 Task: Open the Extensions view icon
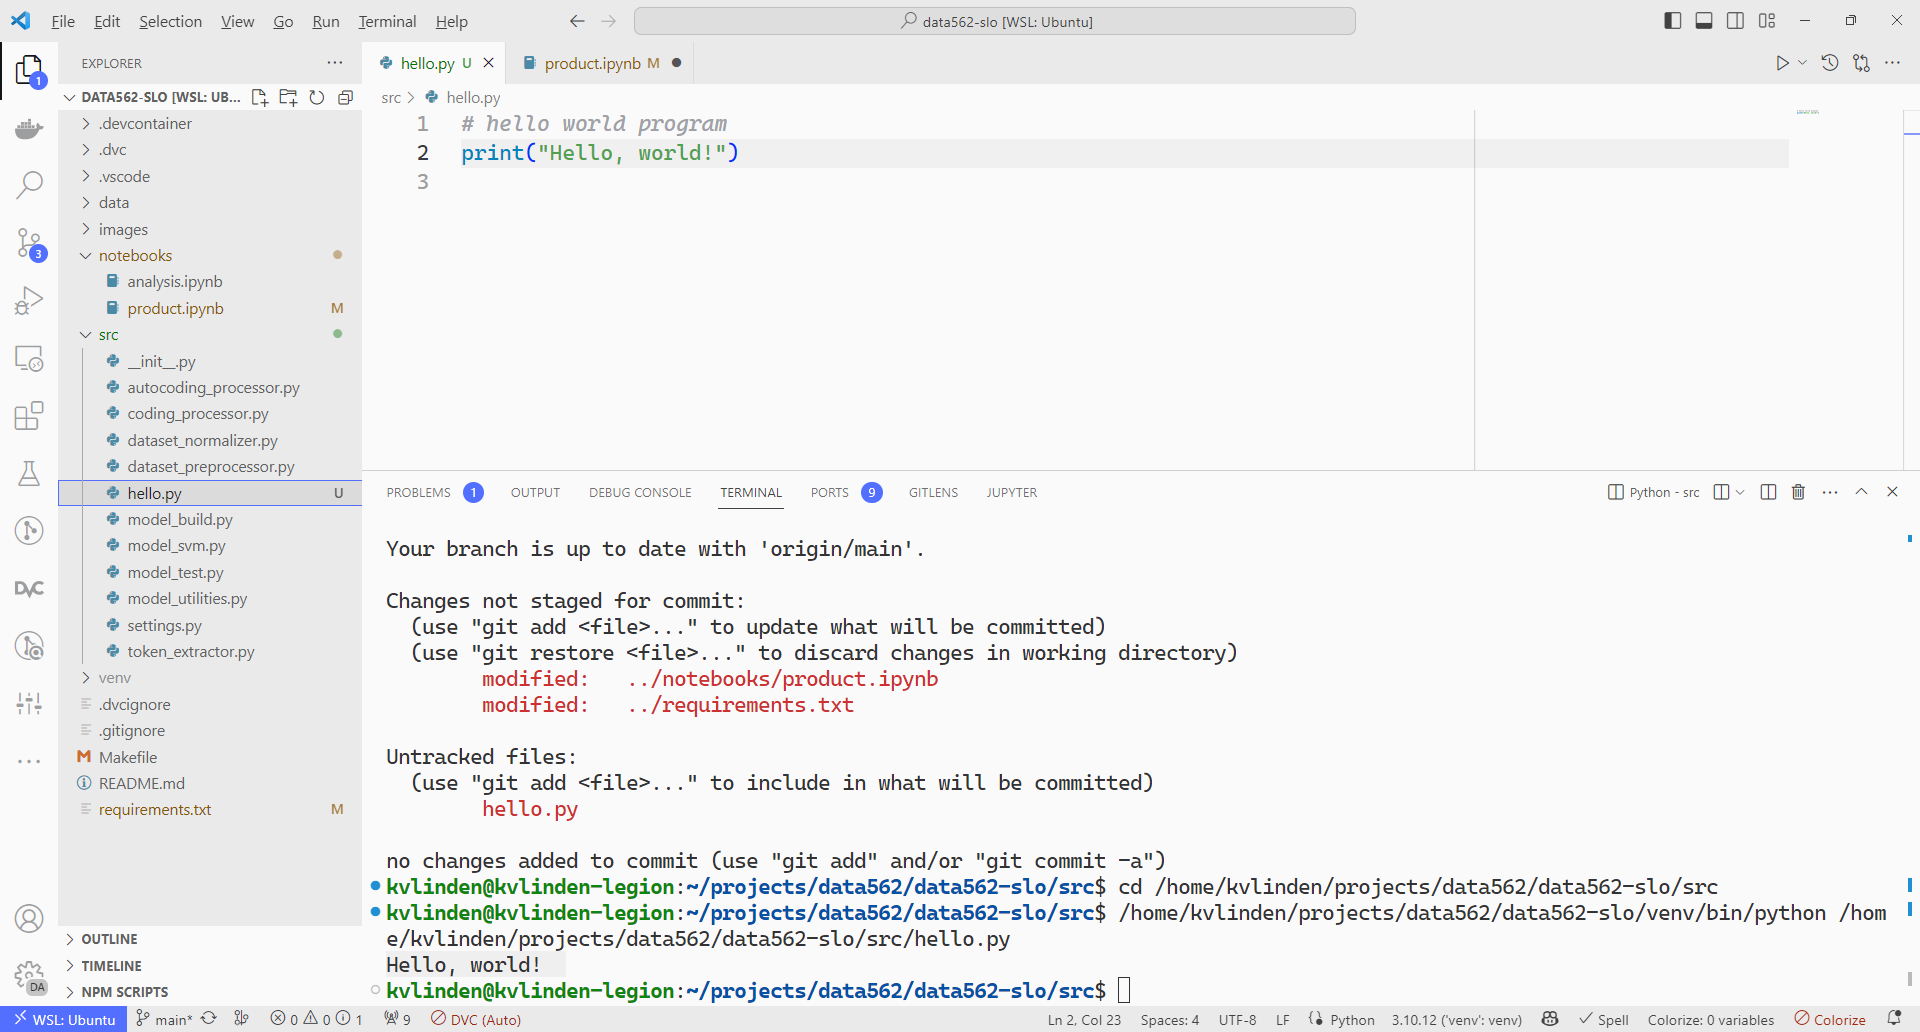(x=29, y=415)
